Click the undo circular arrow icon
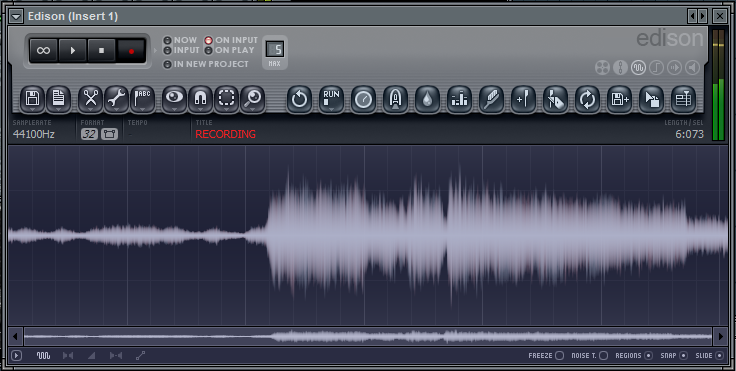Viewport: 736px width, 371px height. tap(299, 99)
